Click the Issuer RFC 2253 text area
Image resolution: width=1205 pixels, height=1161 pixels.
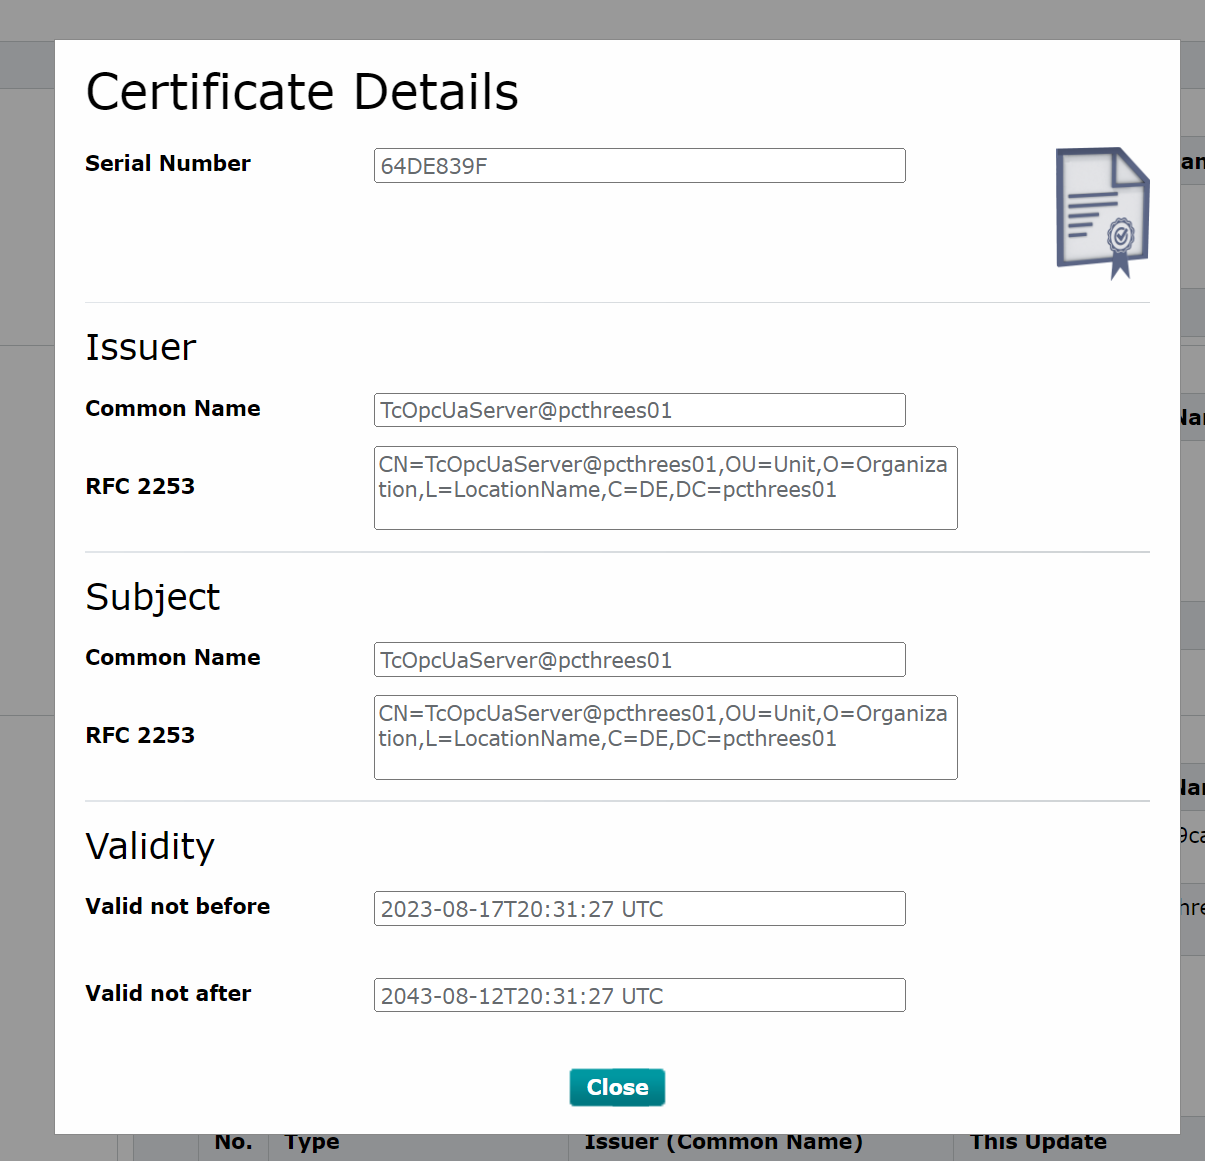[x=666, y=488]
